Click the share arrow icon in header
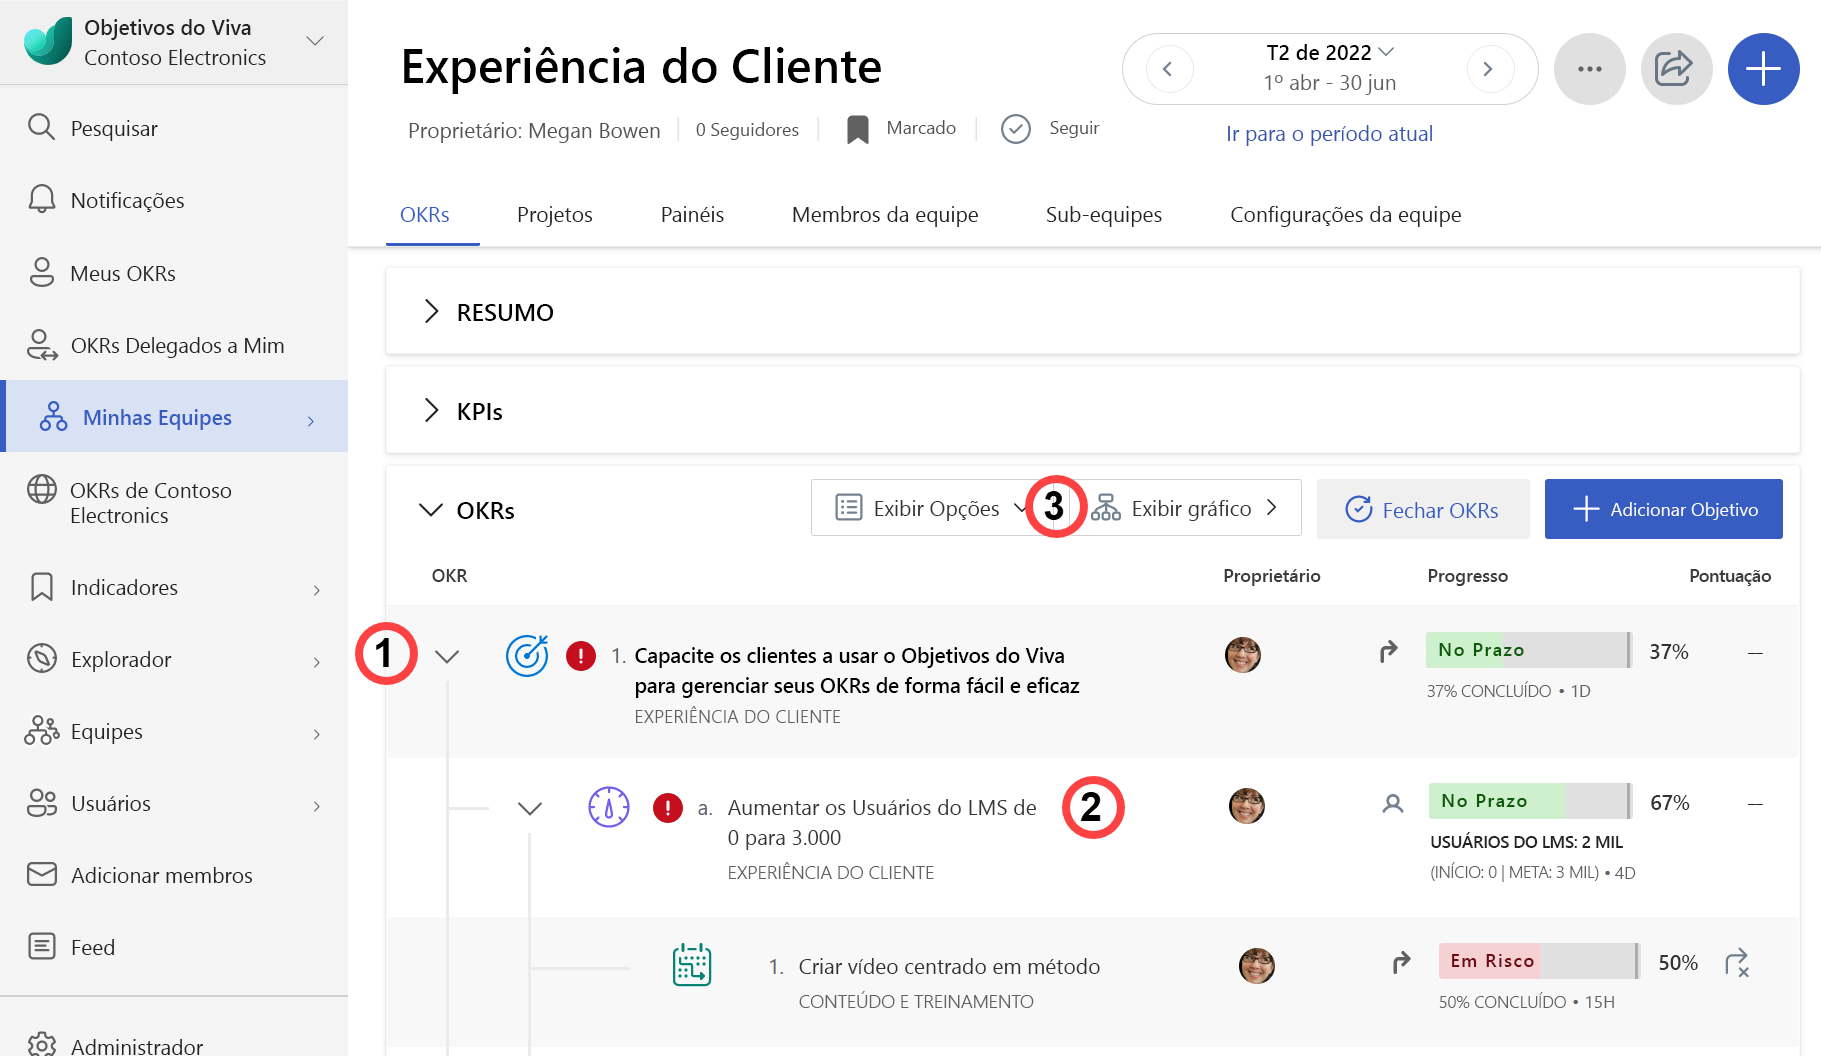Screen dimensions: 1821x1056 click(x=1676, y=69)
